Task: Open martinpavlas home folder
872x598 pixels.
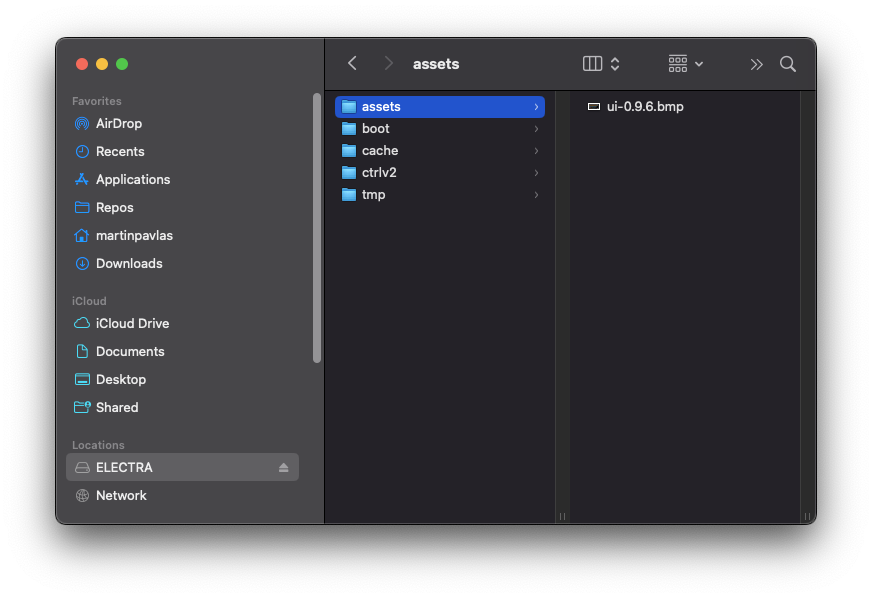Action: point(182,235)
